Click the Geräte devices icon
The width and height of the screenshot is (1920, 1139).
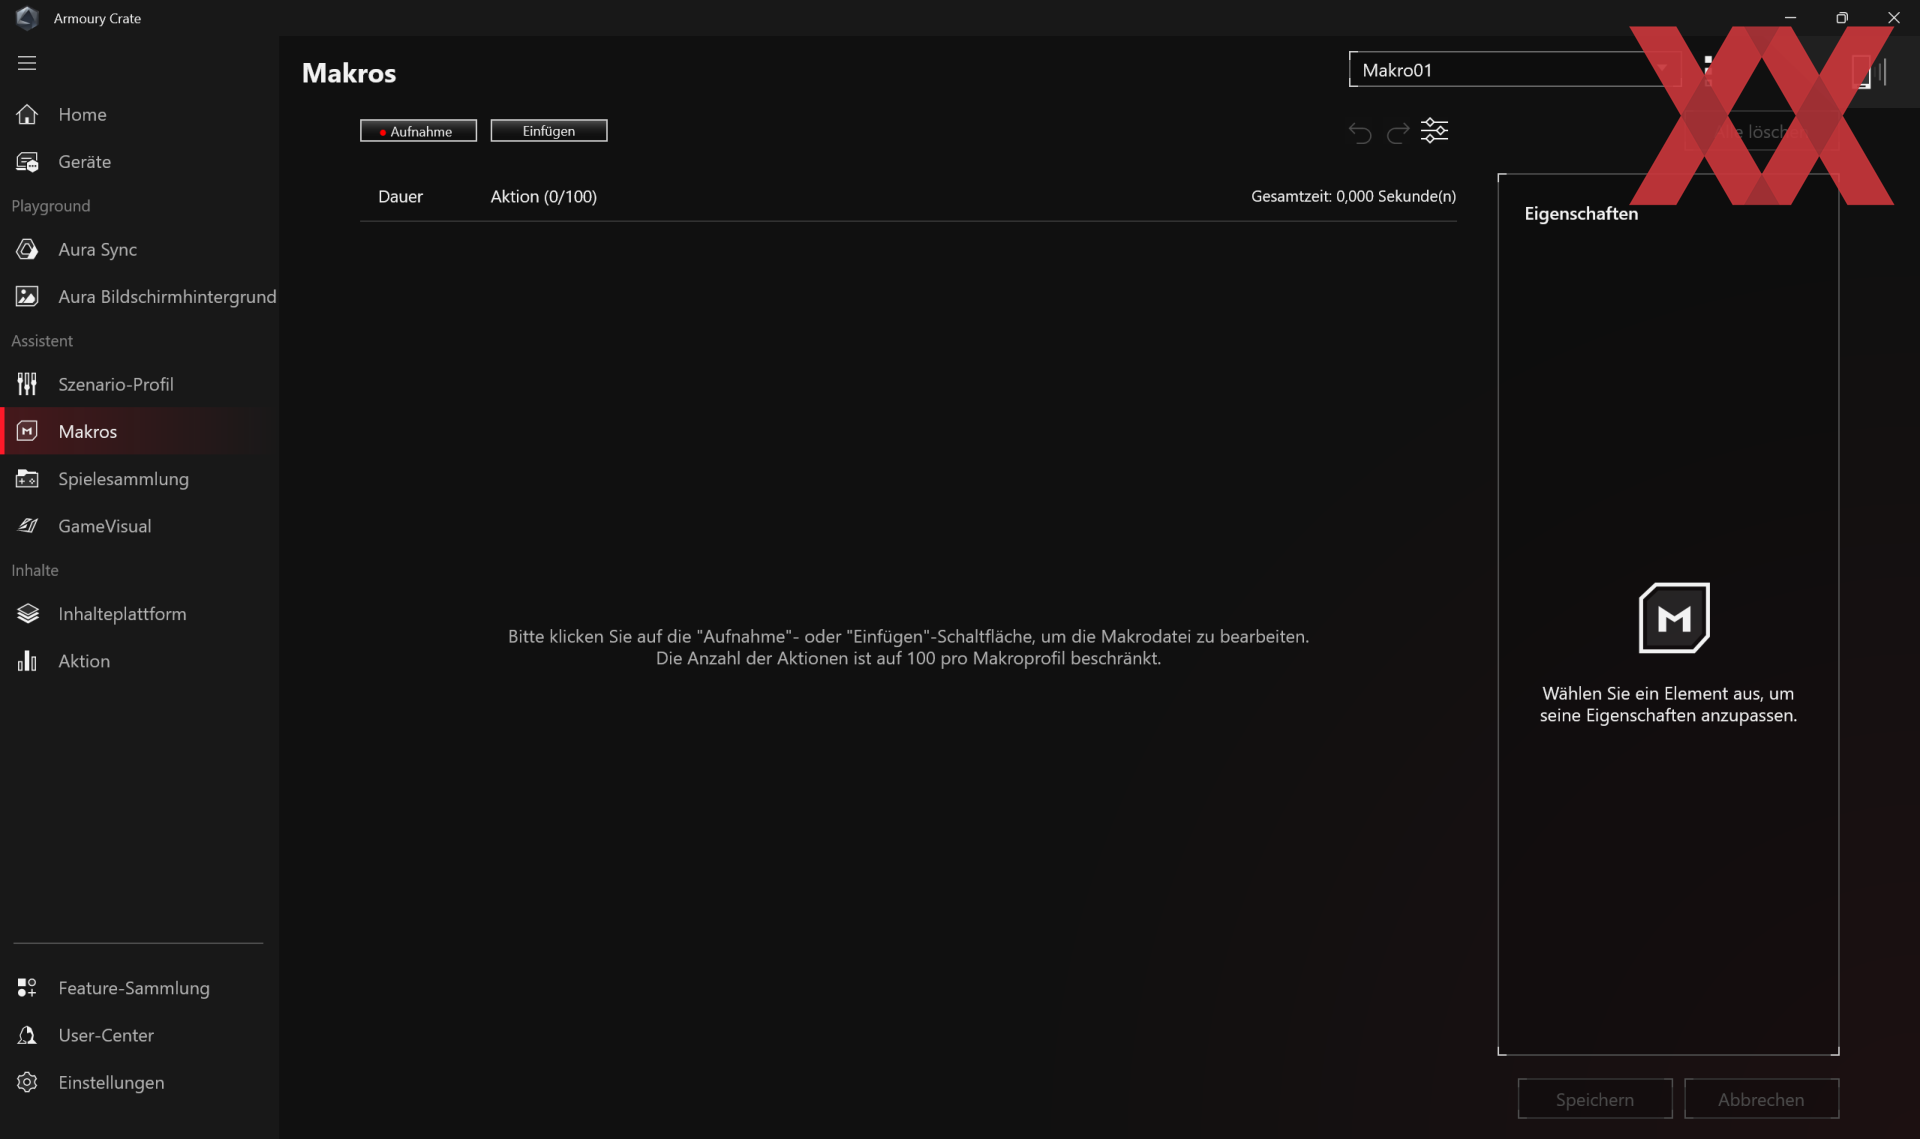(27, 162)
